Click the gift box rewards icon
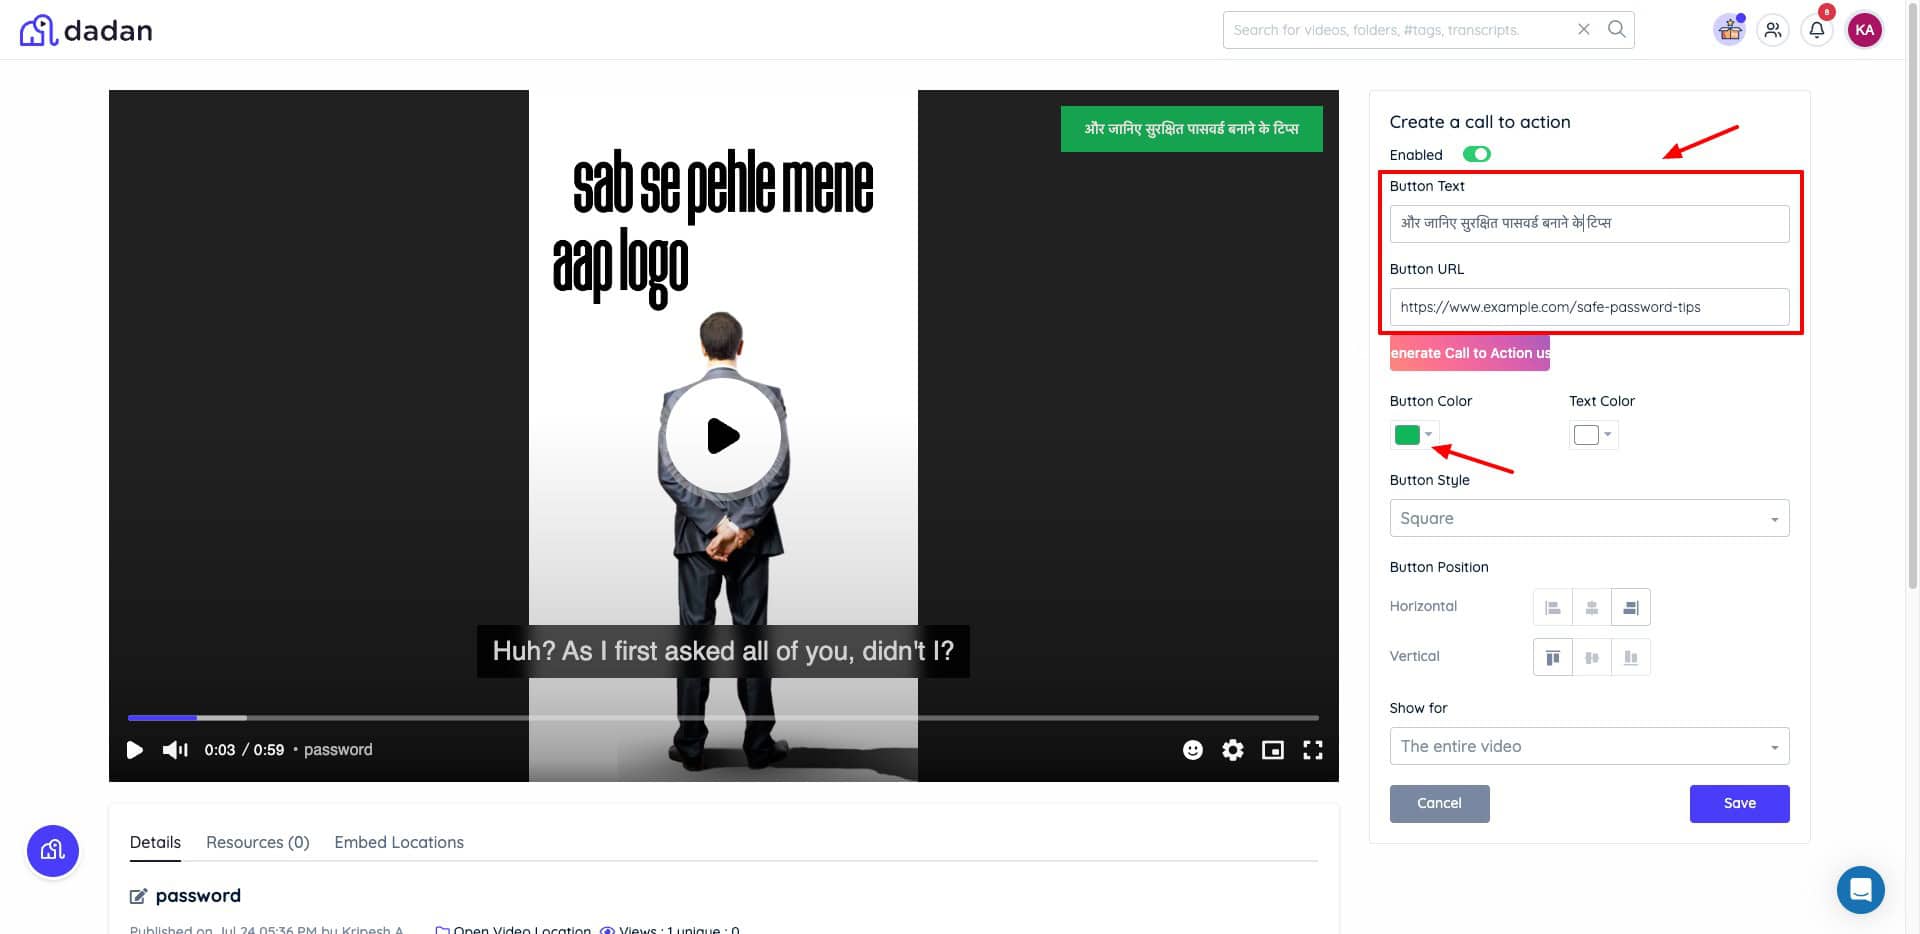 coord(1729,30)
